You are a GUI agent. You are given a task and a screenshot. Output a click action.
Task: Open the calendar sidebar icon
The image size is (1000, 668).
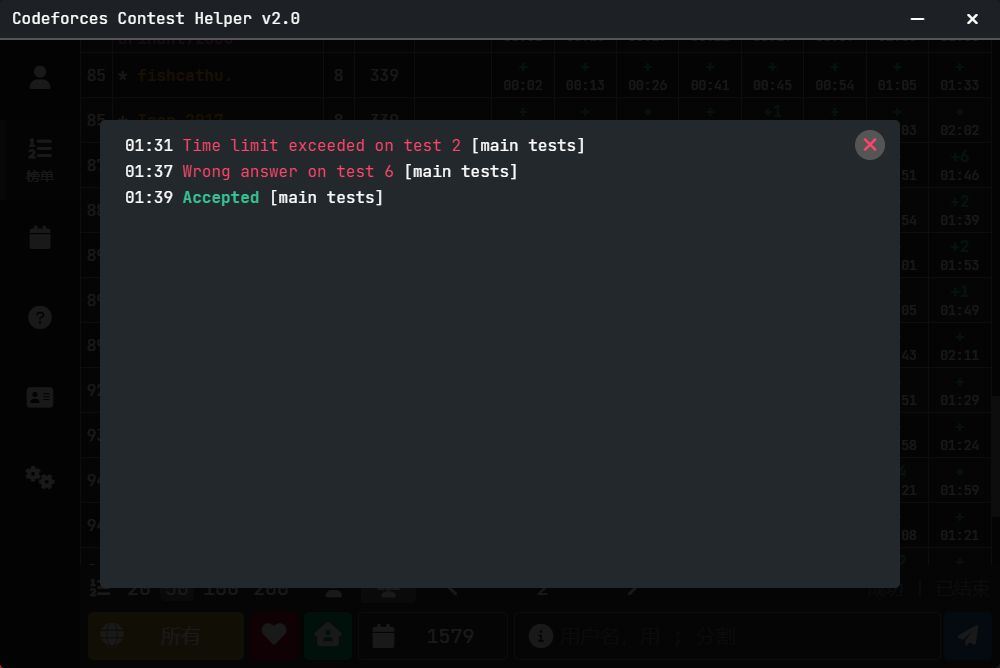tap(40, 237)
